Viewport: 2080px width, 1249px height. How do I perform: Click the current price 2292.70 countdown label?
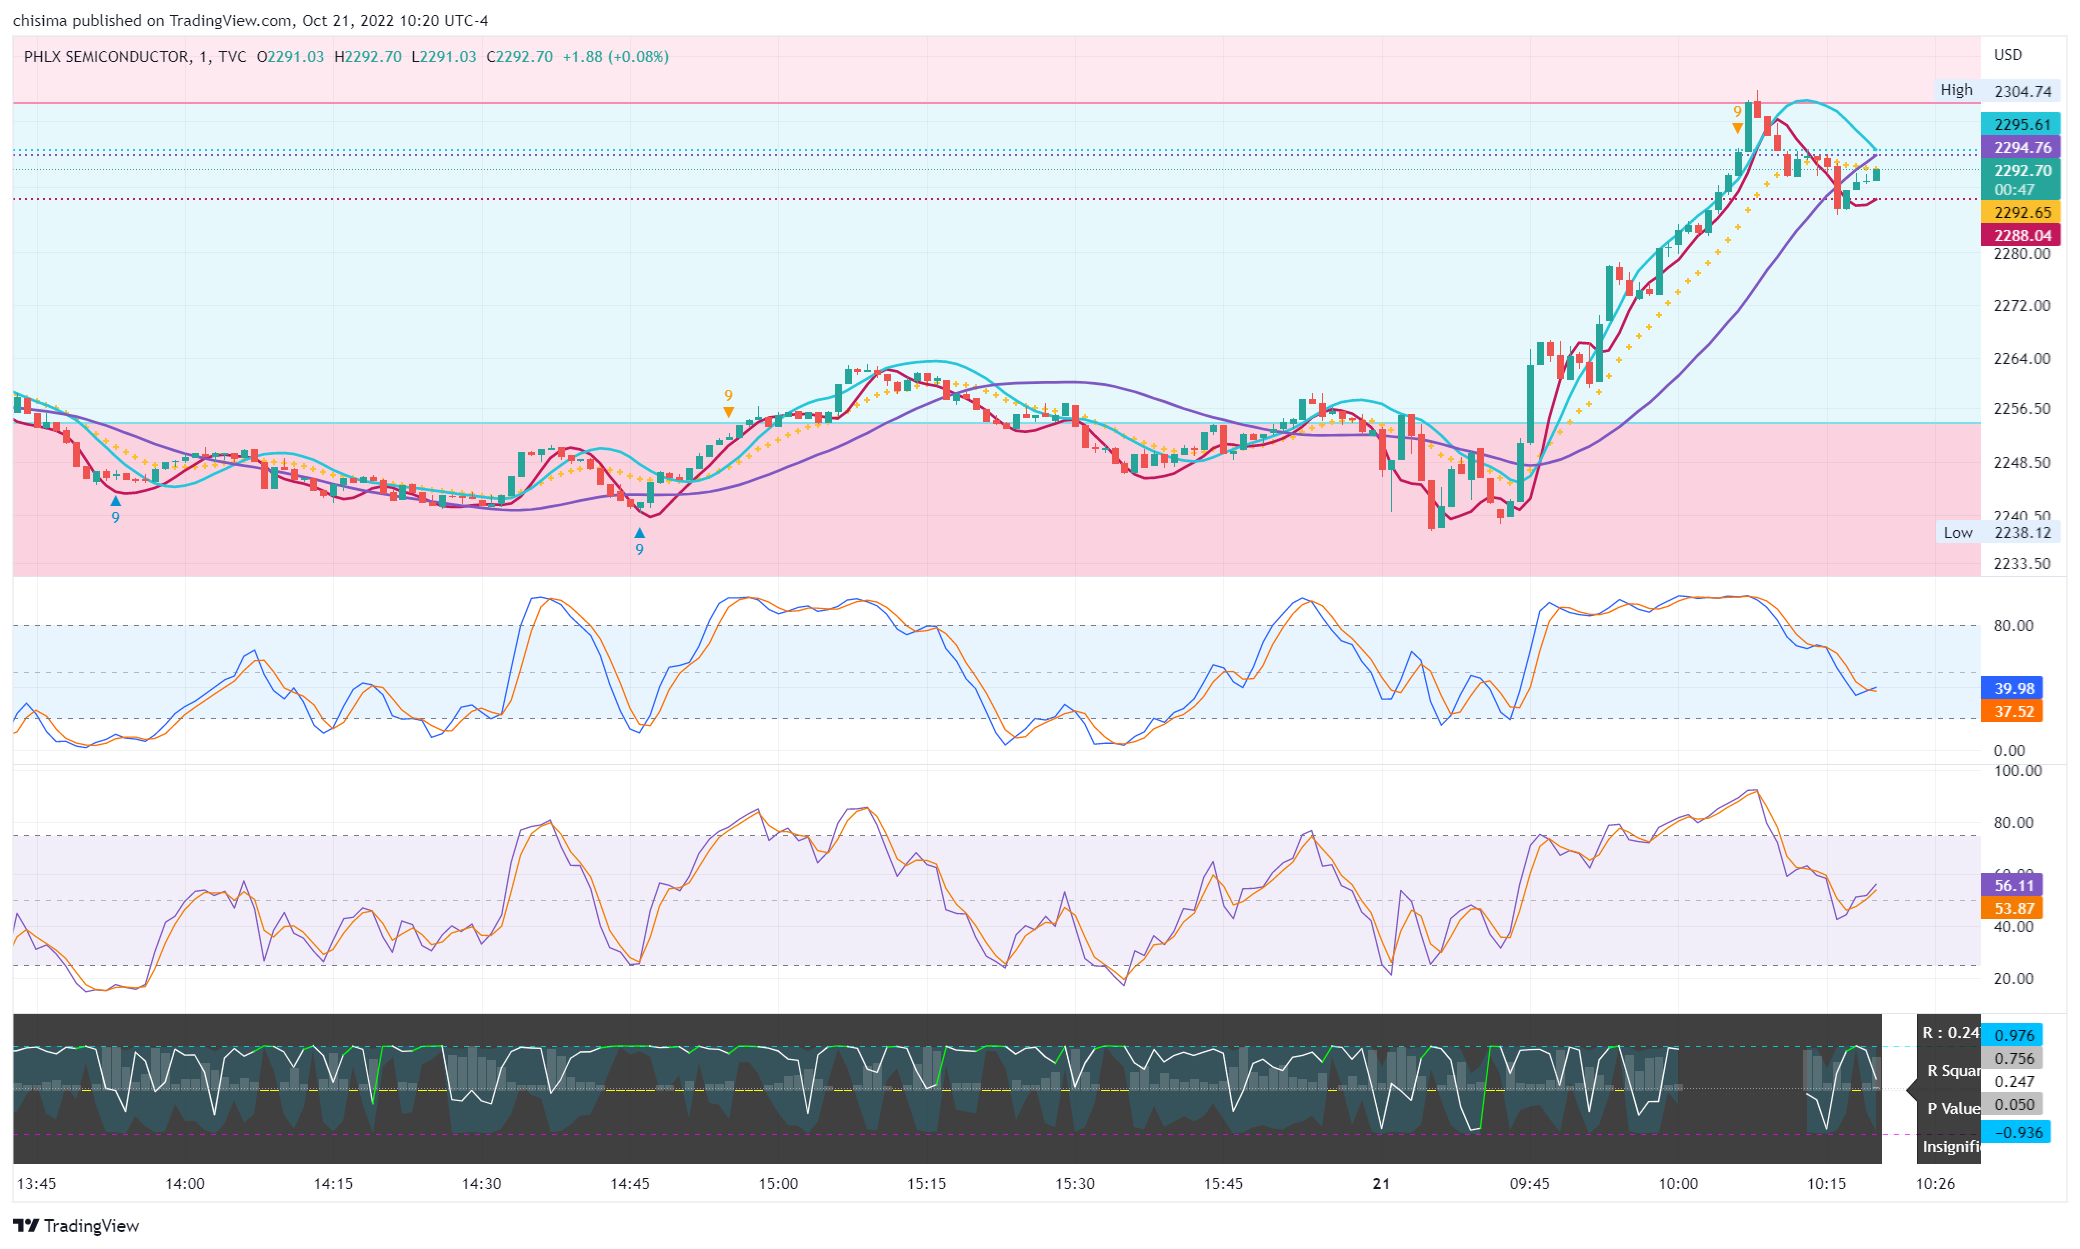(x=2021, y=180)
